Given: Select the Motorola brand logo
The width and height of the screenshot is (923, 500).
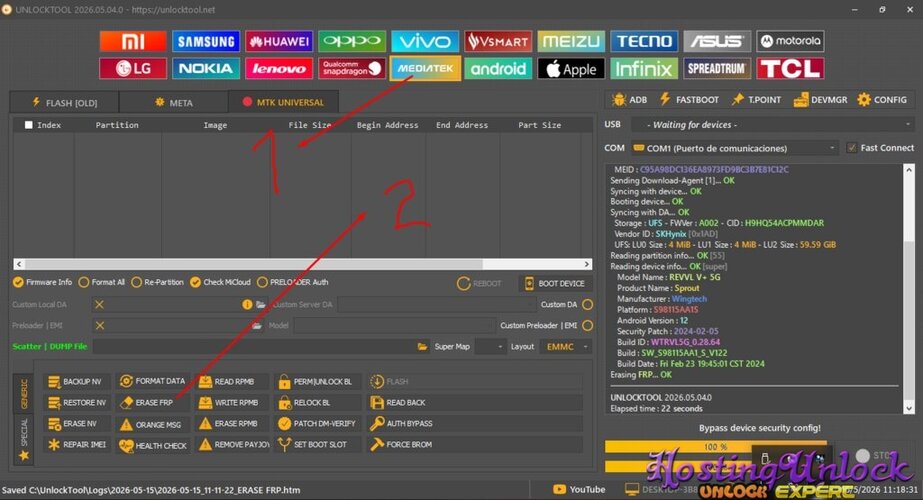Looking at the screenshot, I should pyautogui.click(x=790, y=41).
